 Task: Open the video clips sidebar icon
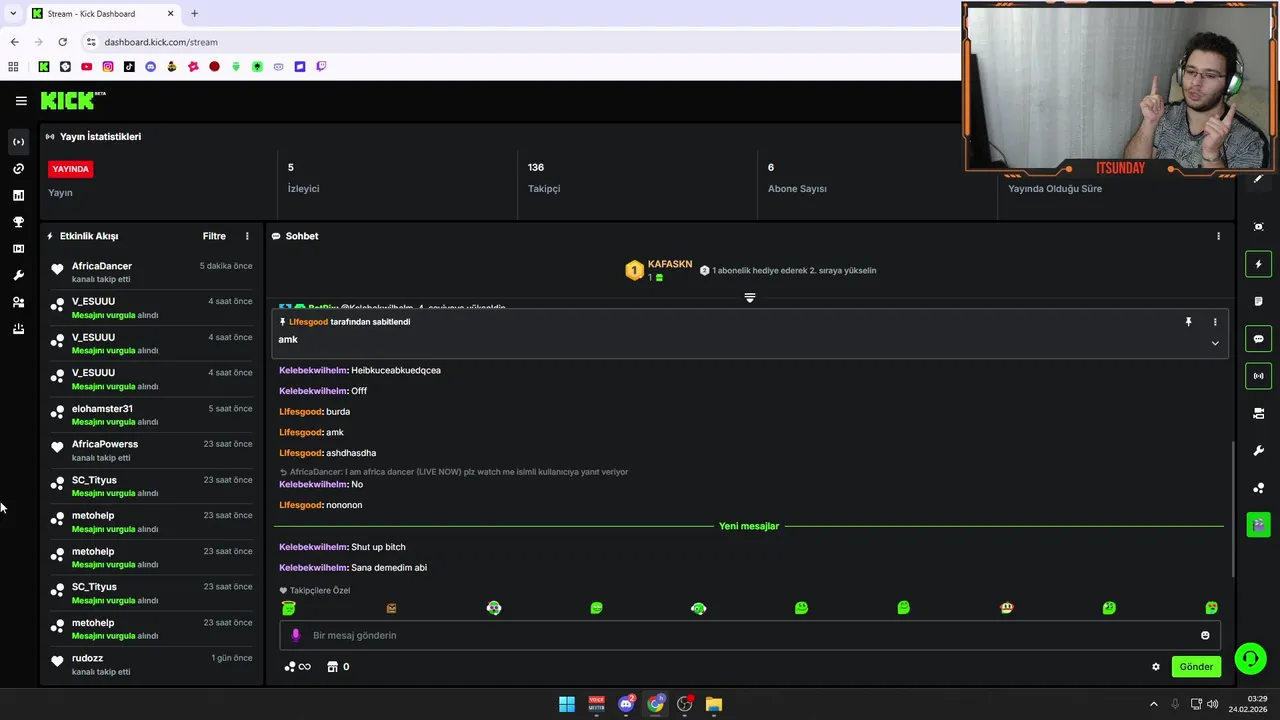click(18, 249)
